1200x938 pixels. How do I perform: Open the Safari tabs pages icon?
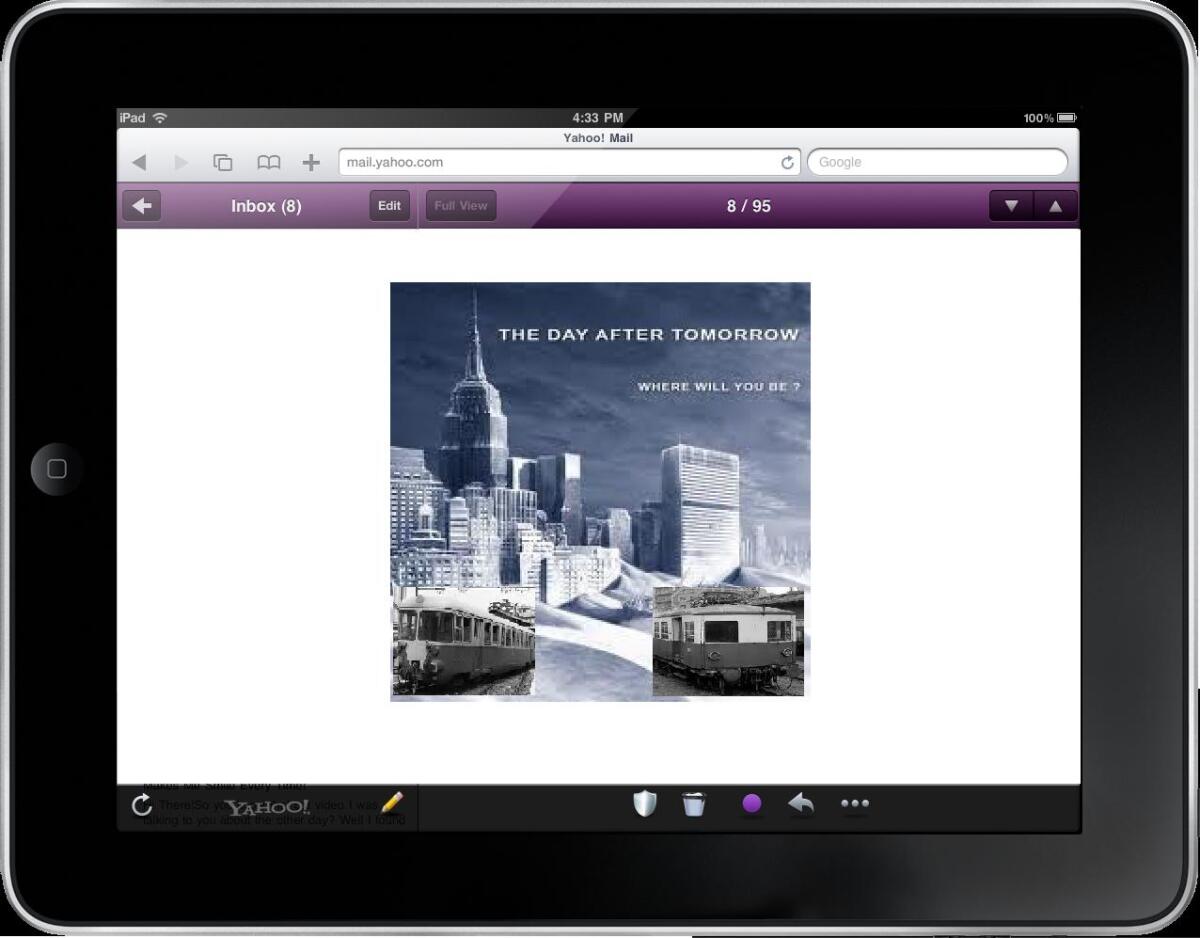[x=223, y=162]
